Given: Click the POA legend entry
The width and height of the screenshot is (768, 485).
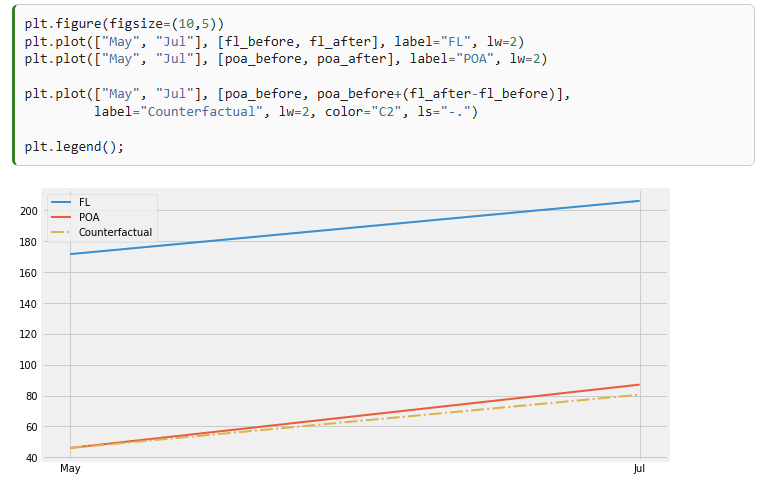Looking at the screenshot, I should 75,217.
